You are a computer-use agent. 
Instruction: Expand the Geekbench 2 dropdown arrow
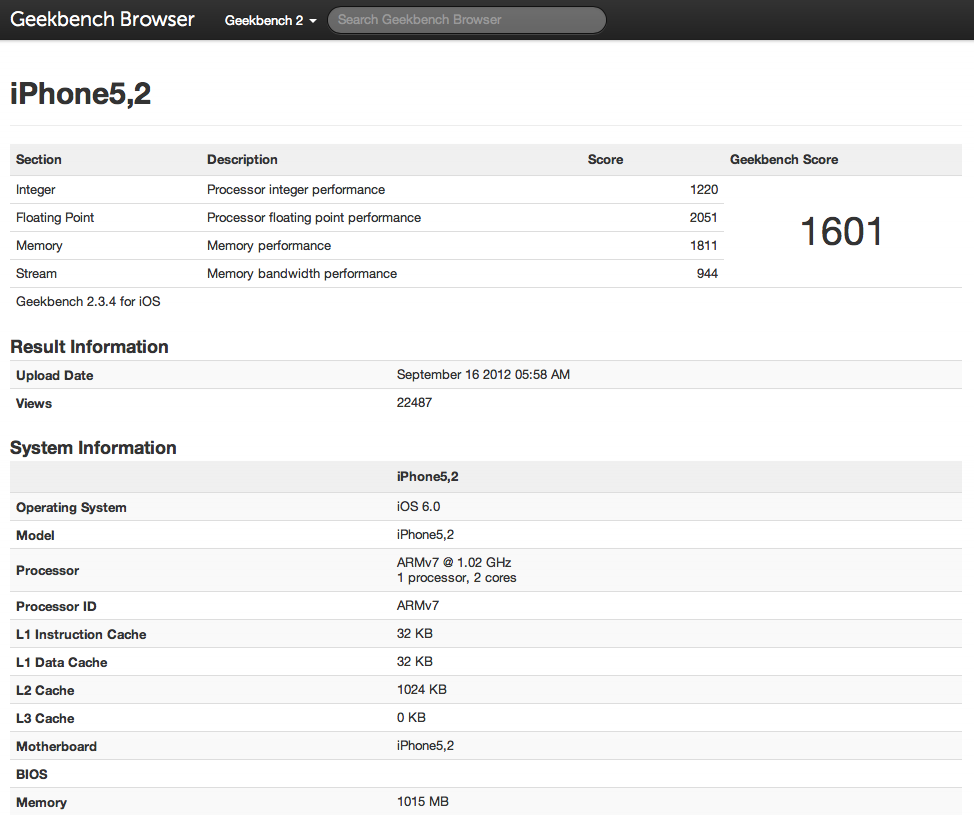311,20
